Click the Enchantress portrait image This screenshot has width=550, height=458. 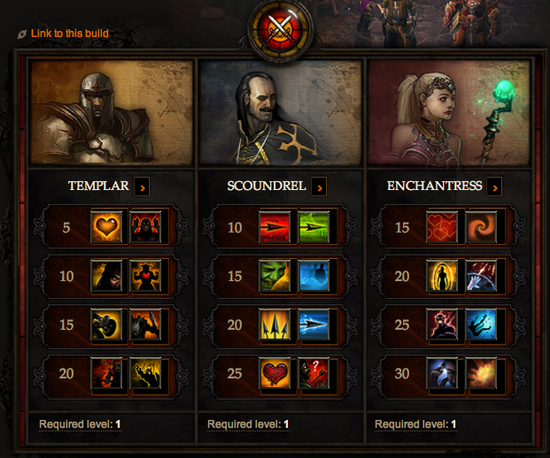[449, 112]
